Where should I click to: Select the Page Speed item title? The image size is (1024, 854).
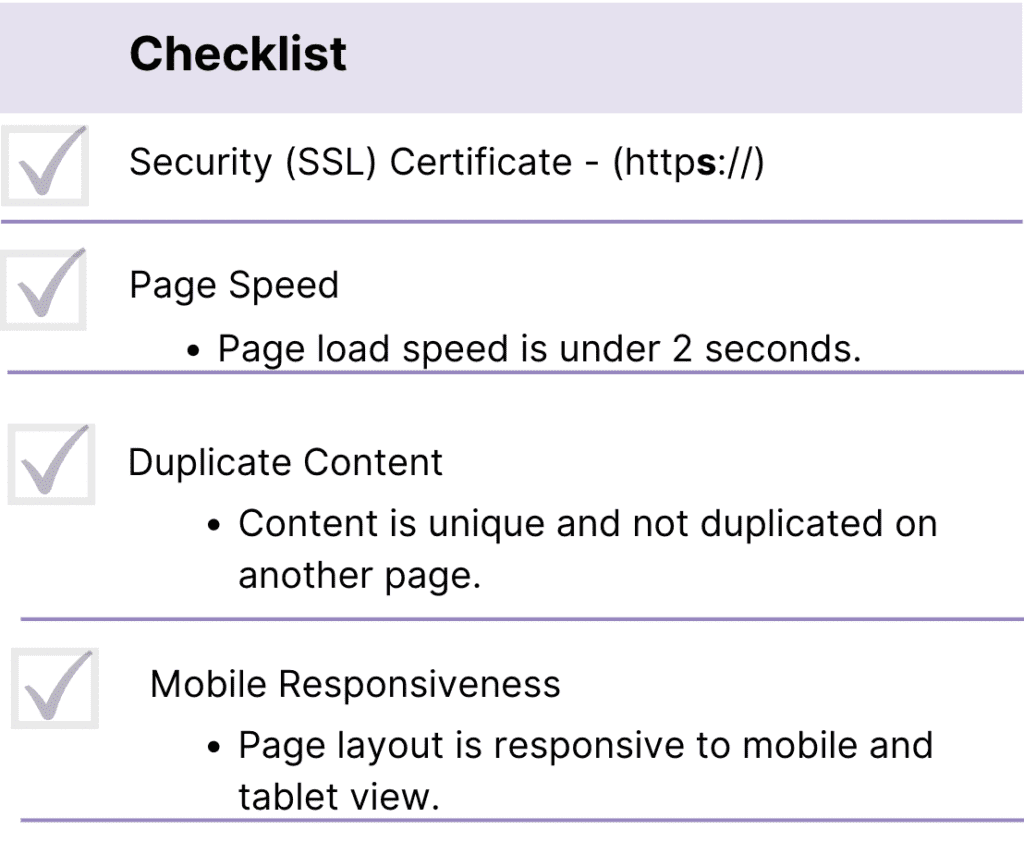click(x=234, y=286)
